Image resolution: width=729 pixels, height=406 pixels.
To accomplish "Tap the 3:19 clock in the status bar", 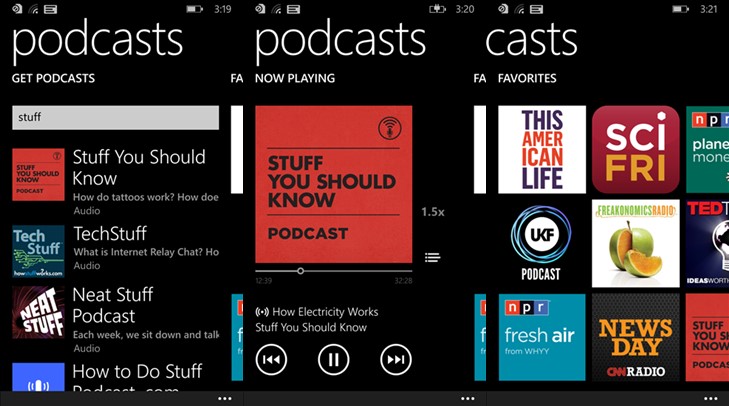I will [223, 9].
